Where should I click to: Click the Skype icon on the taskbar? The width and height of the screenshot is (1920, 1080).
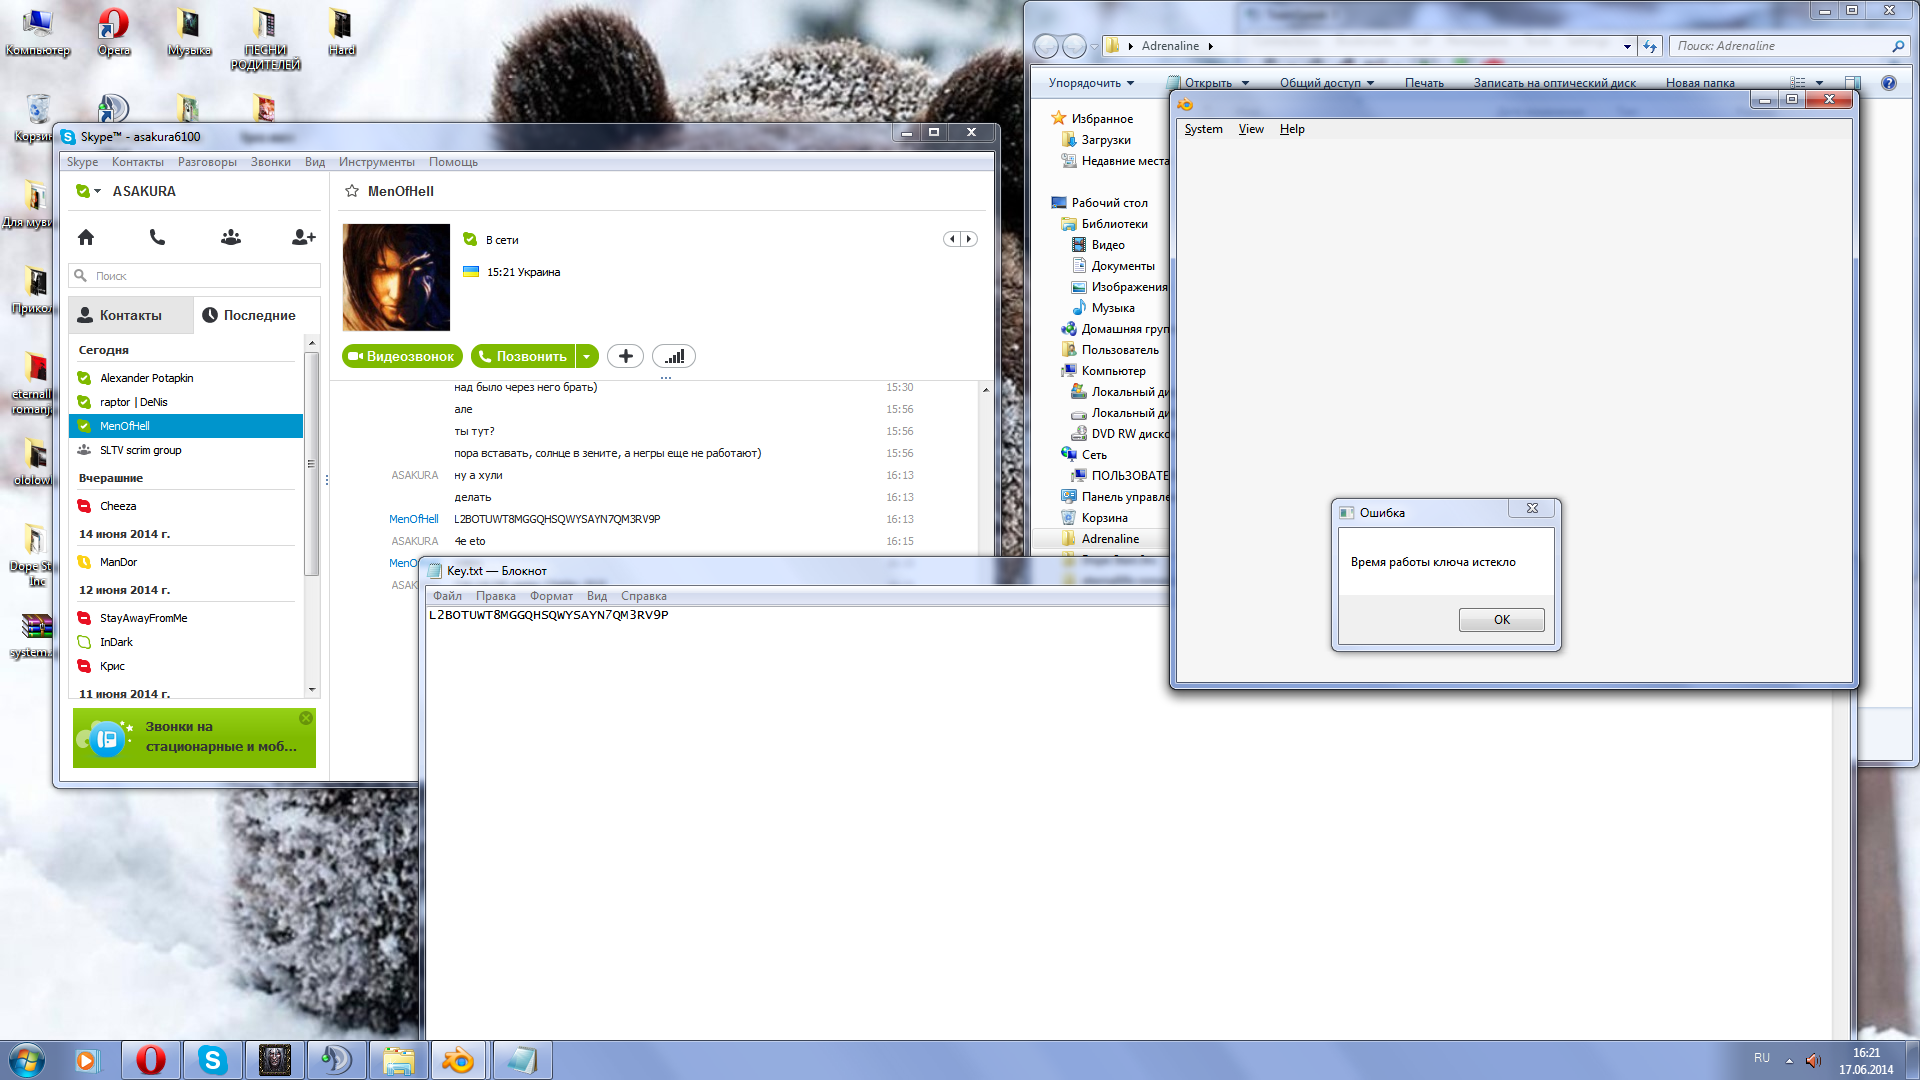tap(213, 1060)
